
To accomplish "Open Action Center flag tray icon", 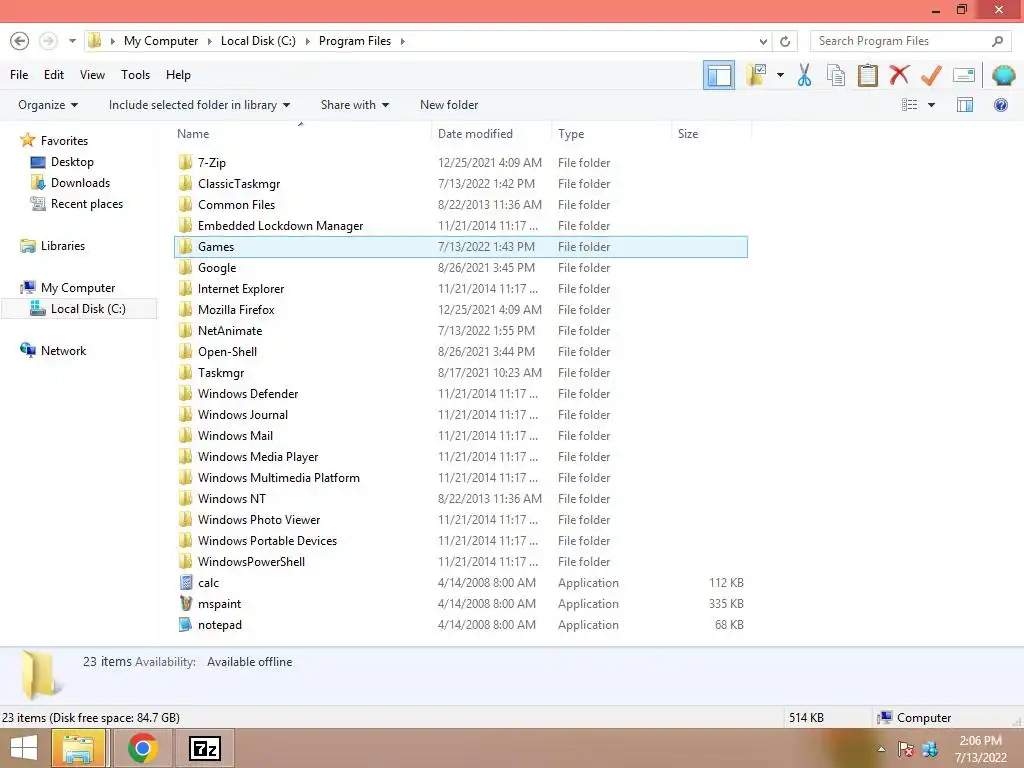I will pyautogui.click(x=906, y=749).
